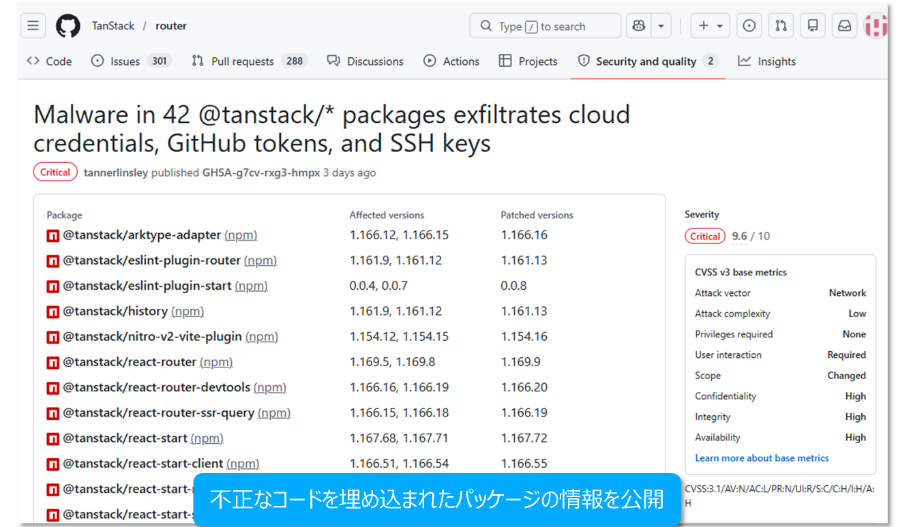
Task: Open the issues circle-dot header icon
Action: tap(749, 26)
